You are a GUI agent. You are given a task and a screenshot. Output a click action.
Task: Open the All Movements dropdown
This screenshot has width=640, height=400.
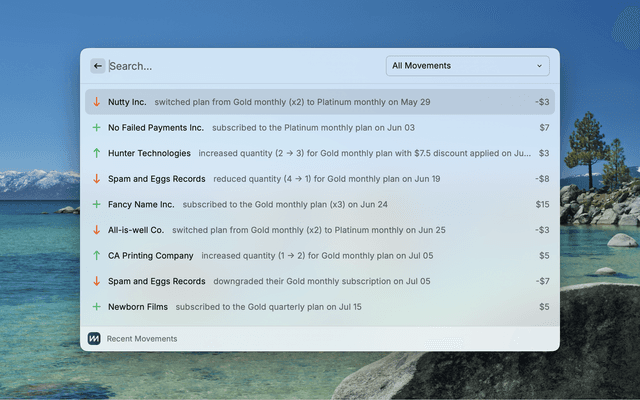[x=466, y=66]
